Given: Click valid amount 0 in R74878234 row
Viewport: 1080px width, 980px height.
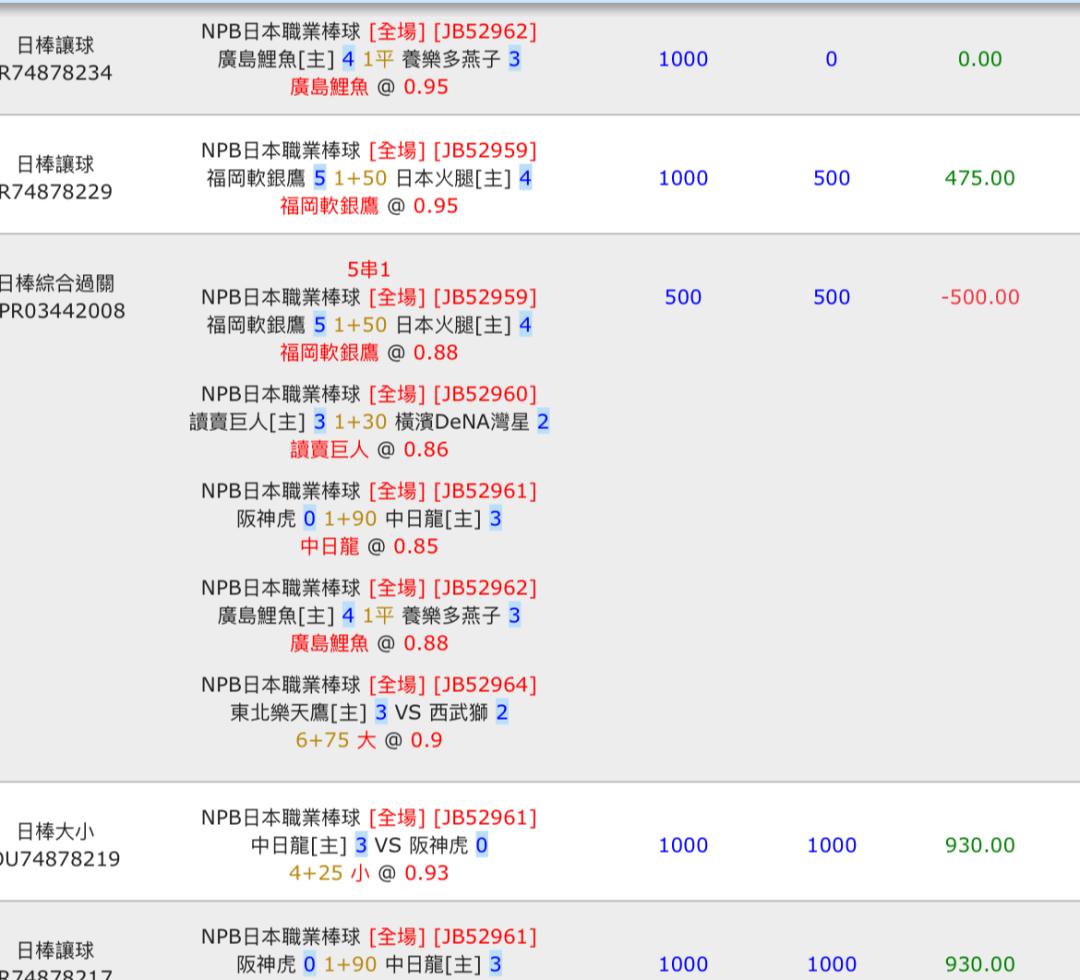Looking at the screenshot, I should 831,59.
